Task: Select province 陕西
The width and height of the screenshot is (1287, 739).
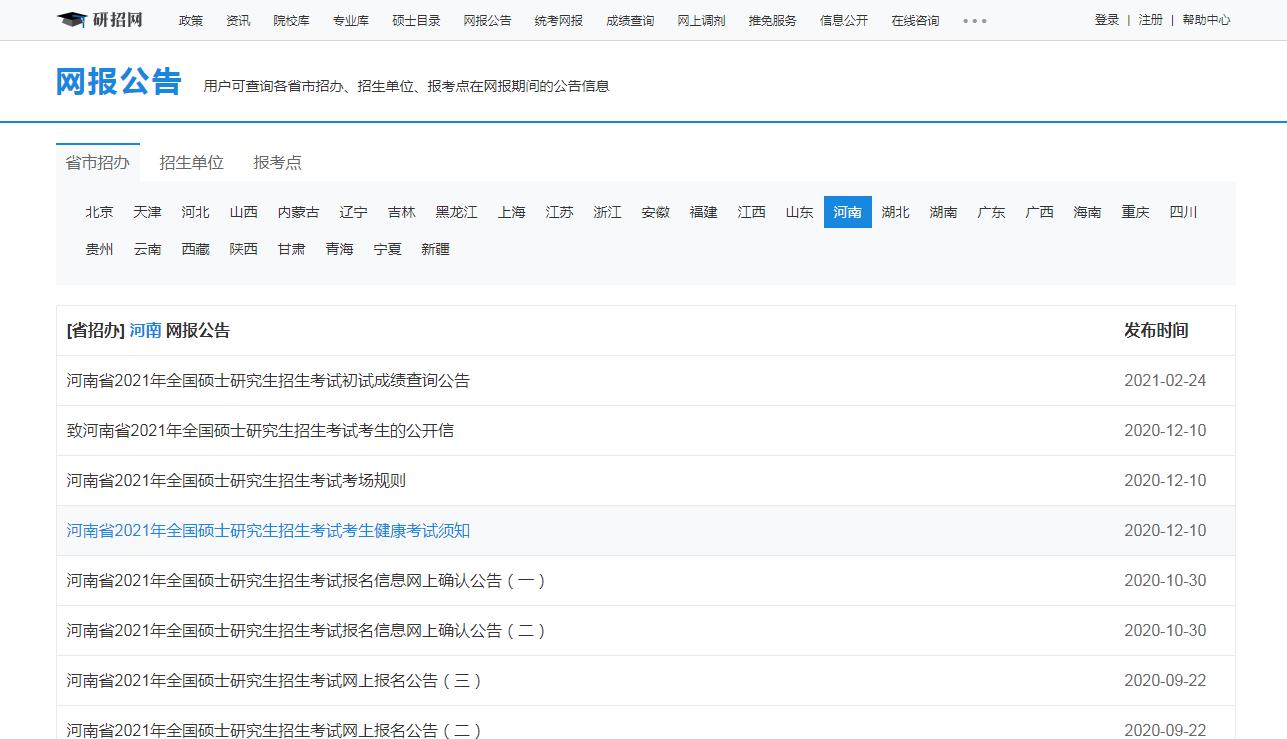Action: click(x=243, y=249)
